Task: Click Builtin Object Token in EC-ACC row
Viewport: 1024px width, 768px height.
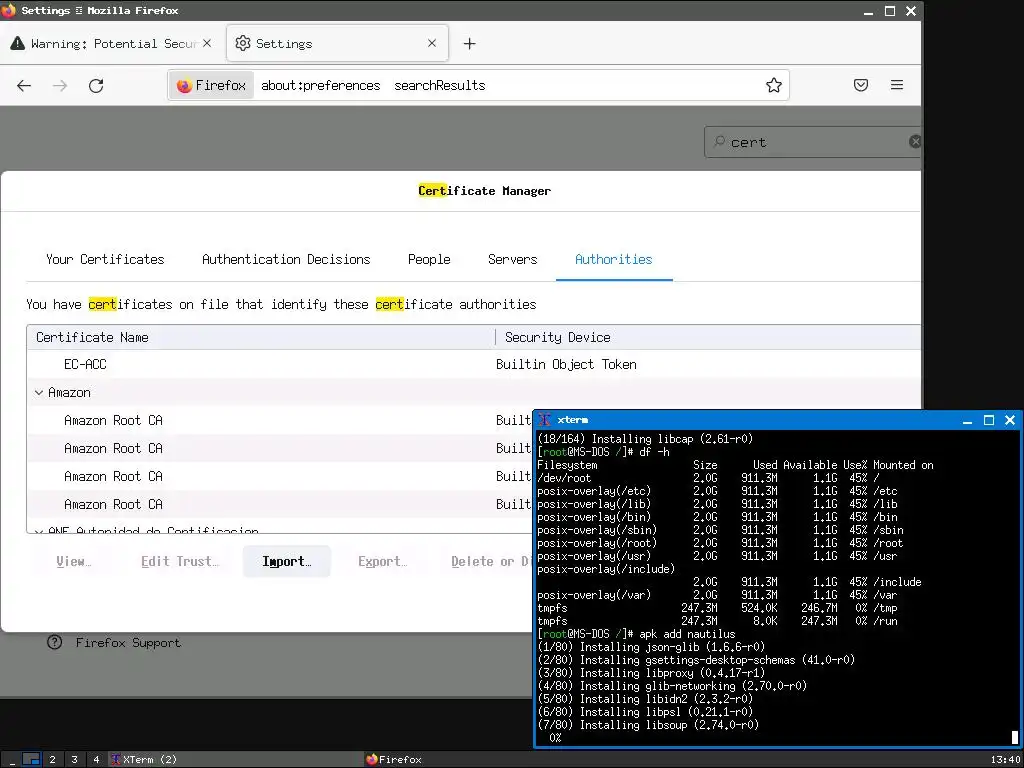Action: [x=566, y=364]
